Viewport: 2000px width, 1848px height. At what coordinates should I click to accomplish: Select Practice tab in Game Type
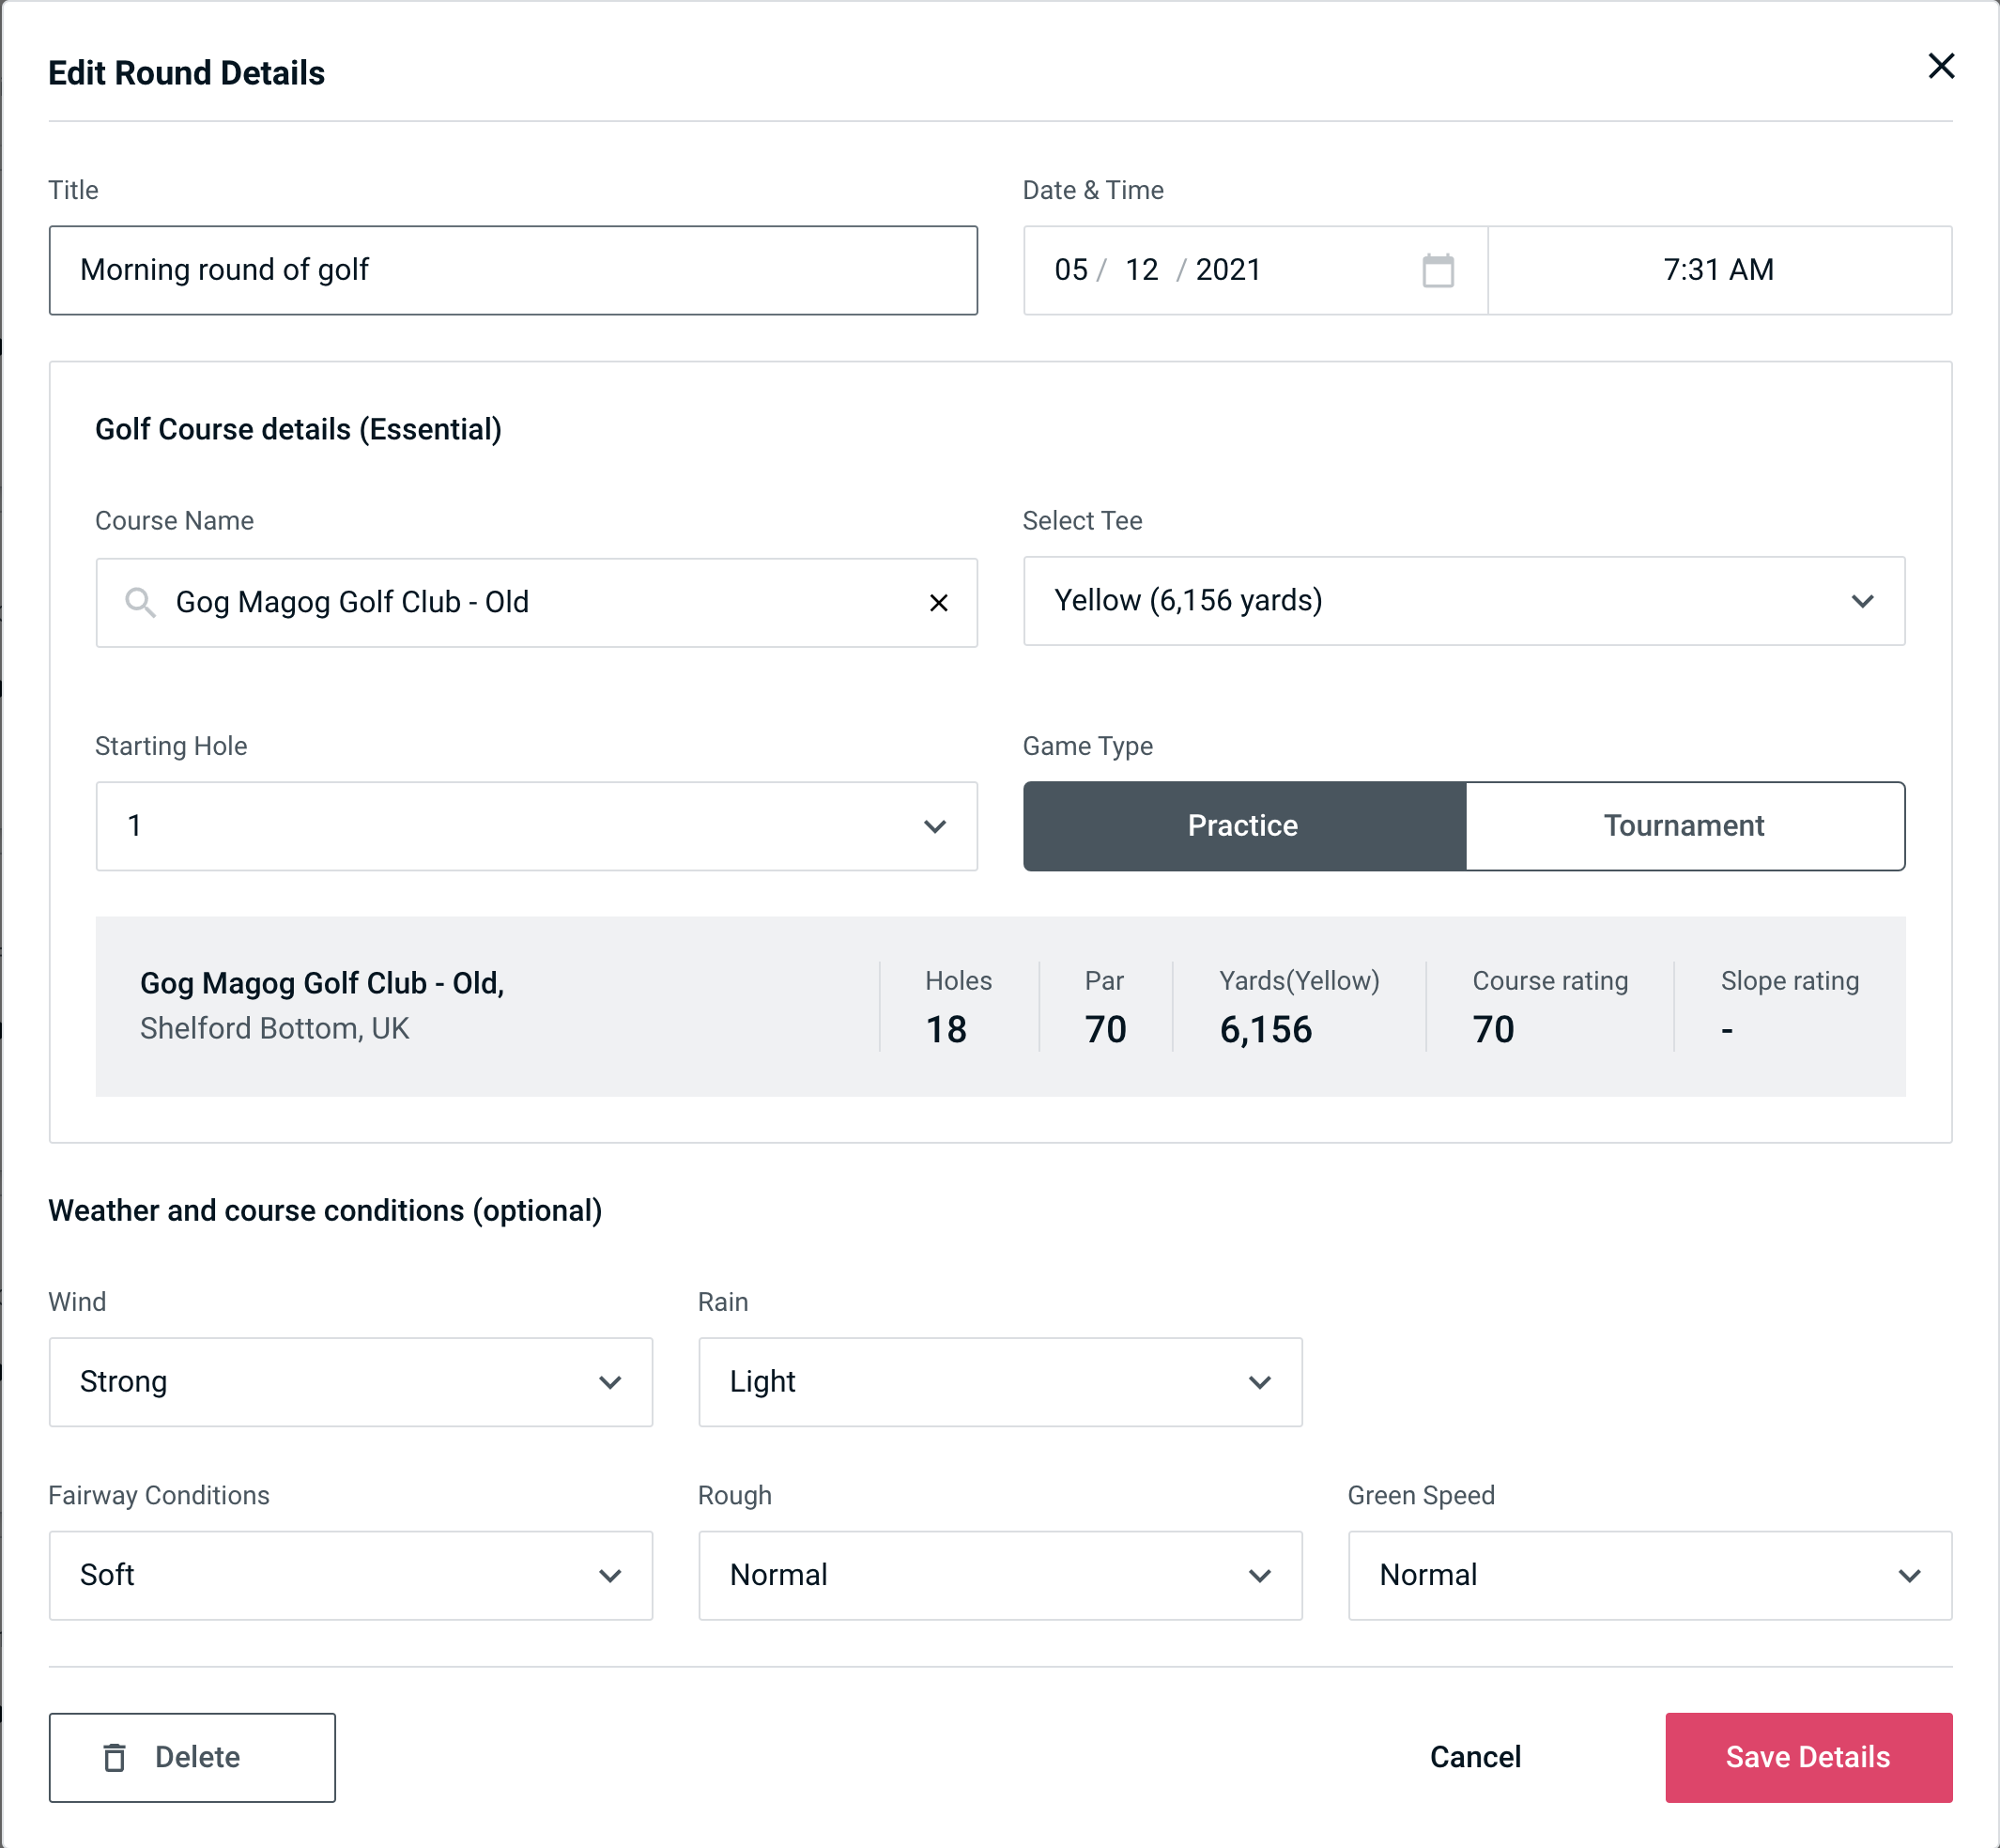pos(1244,825)
